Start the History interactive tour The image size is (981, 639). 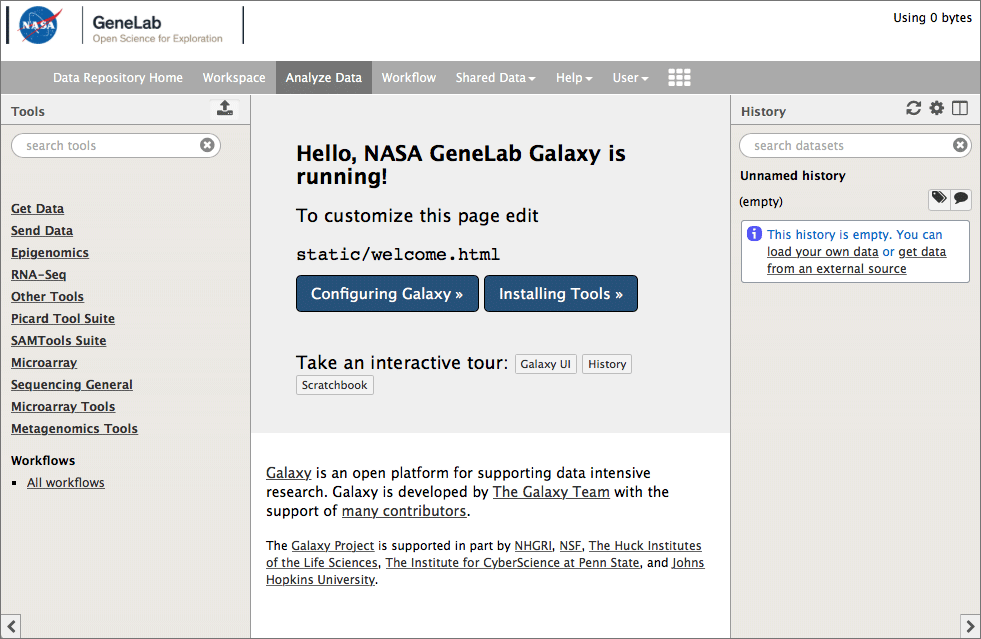(x=607, y=364)
